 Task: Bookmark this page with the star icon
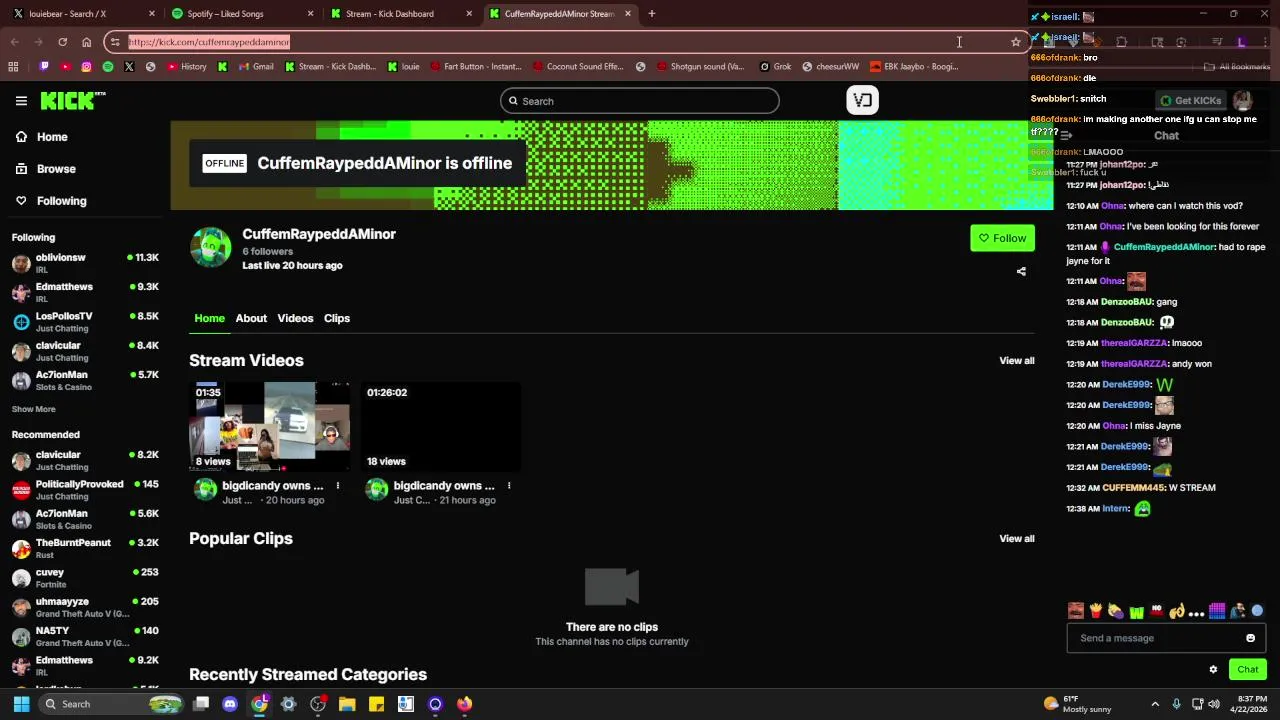[1016, 42]
